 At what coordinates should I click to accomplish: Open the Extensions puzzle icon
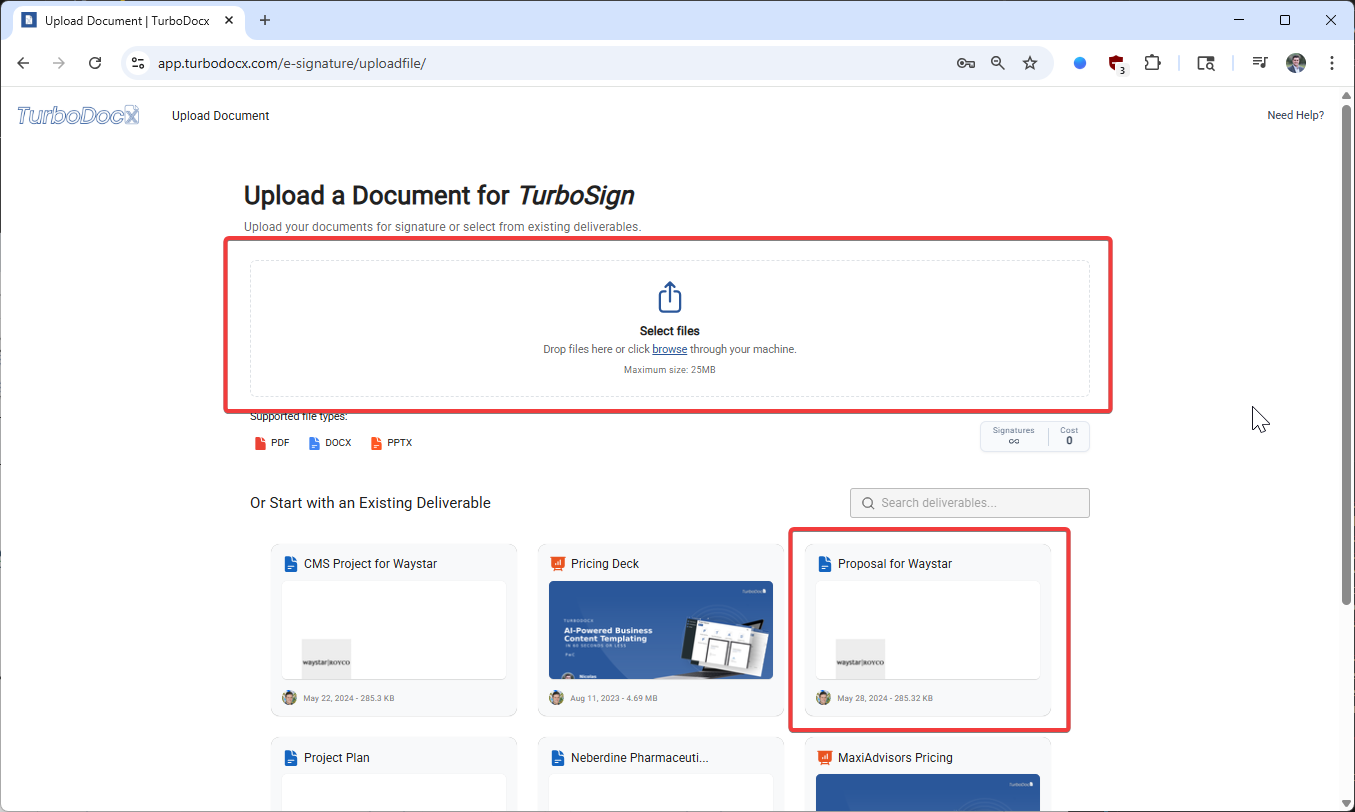pos(1153,63)
